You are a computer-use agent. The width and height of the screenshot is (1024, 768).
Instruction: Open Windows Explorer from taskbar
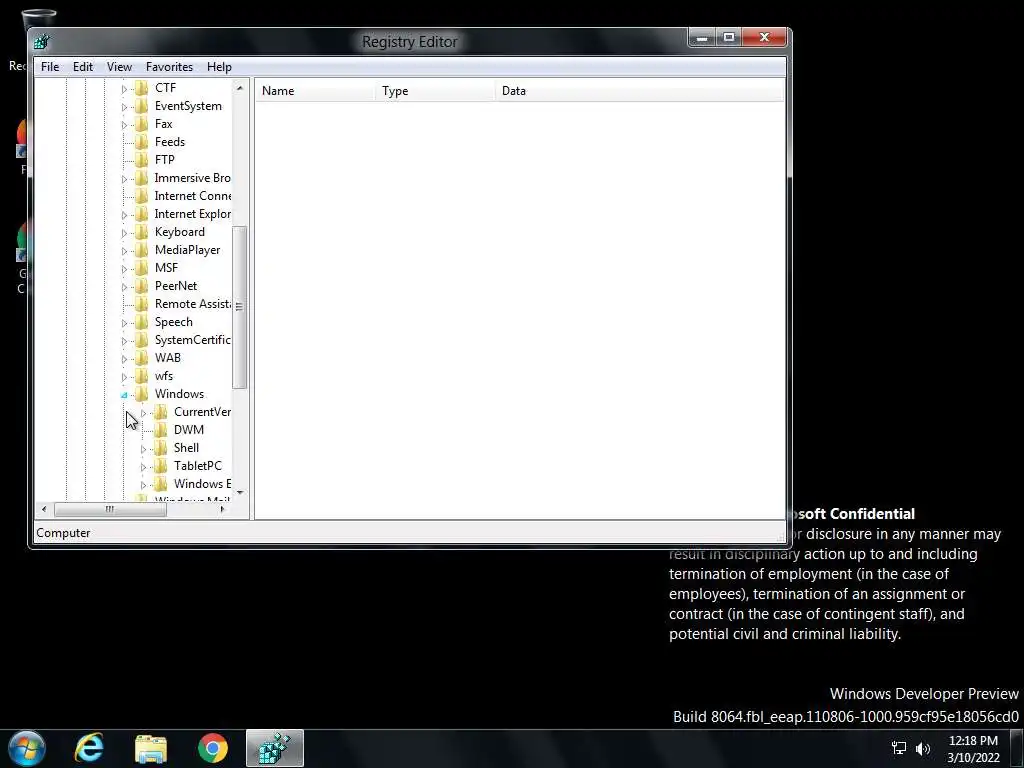click(151, 748)
